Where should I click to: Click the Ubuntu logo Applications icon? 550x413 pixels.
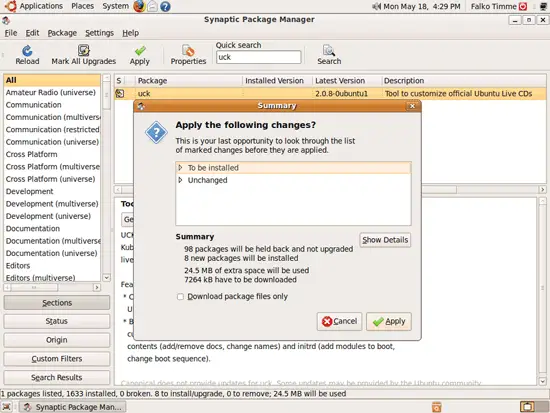coord(10,6)
